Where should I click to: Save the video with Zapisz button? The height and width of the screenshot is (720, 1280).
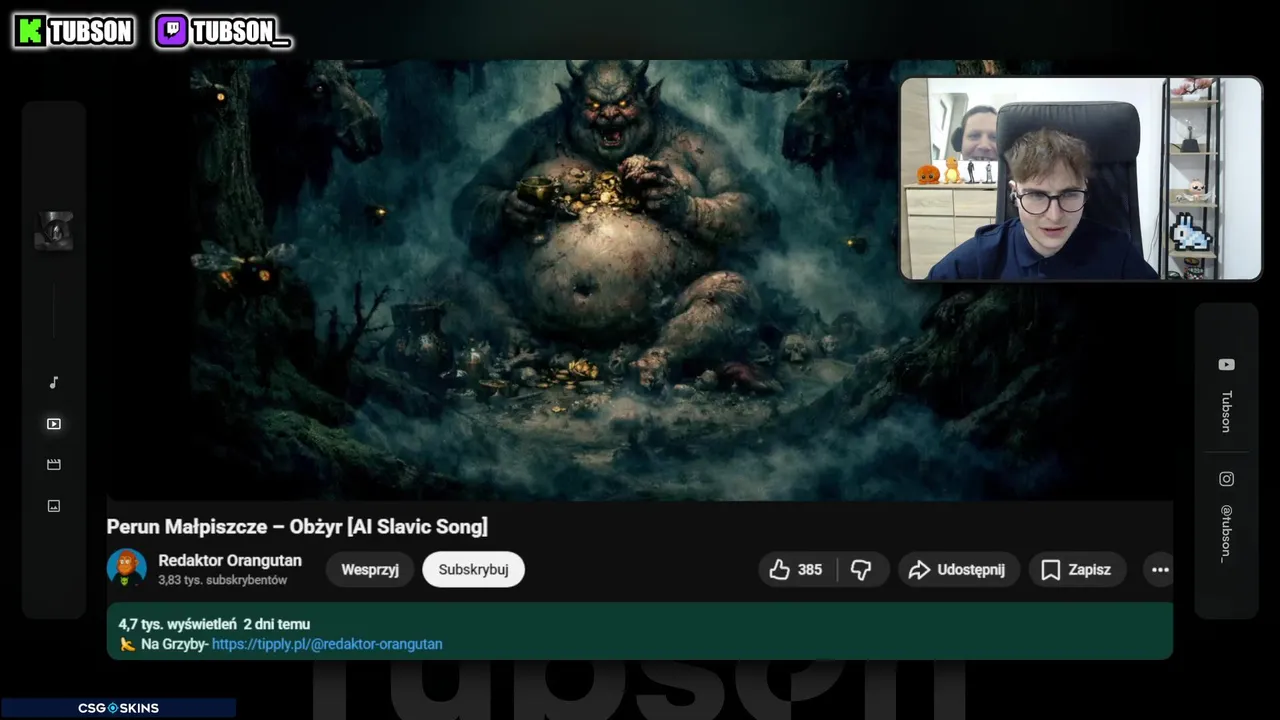pos(1076,570)
